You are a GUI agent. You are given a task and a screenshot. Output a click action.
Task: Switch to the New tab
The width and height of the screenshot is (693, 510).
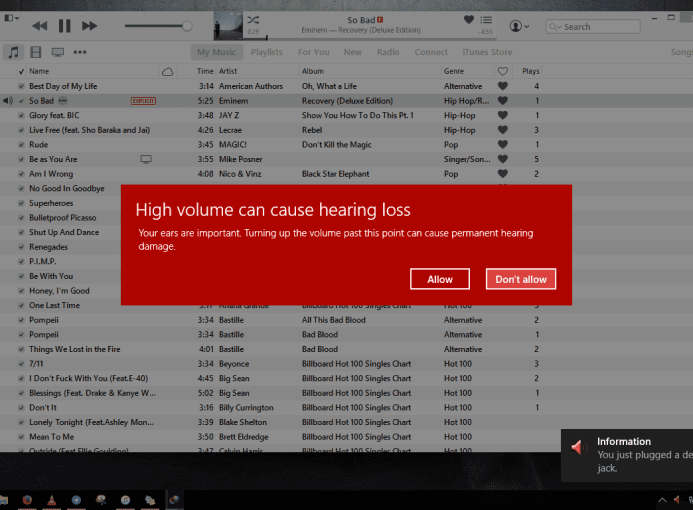coord(353,52)
